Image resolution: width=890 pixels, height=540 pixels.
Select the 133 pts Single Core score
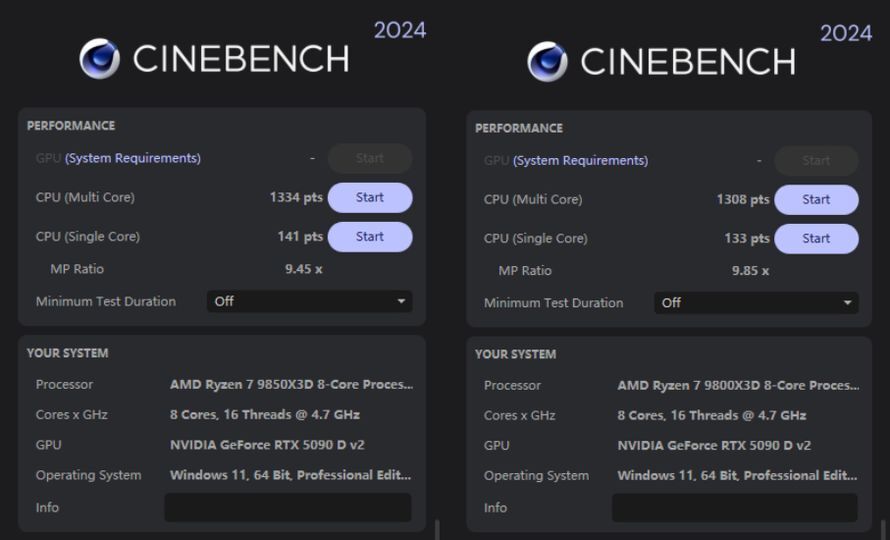click(746, 239)
